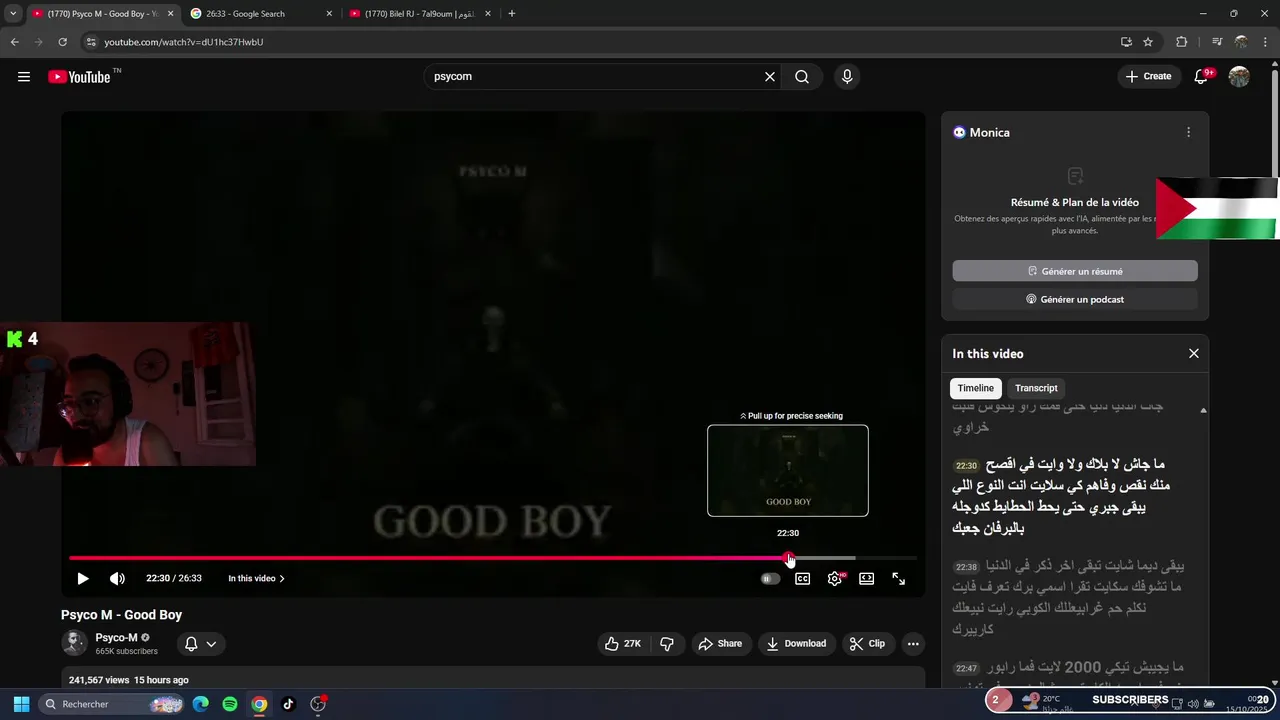The height and width of the screenshot is (720, 1280).
Task: Dislike the video
Action: click(x=667, y=643)
